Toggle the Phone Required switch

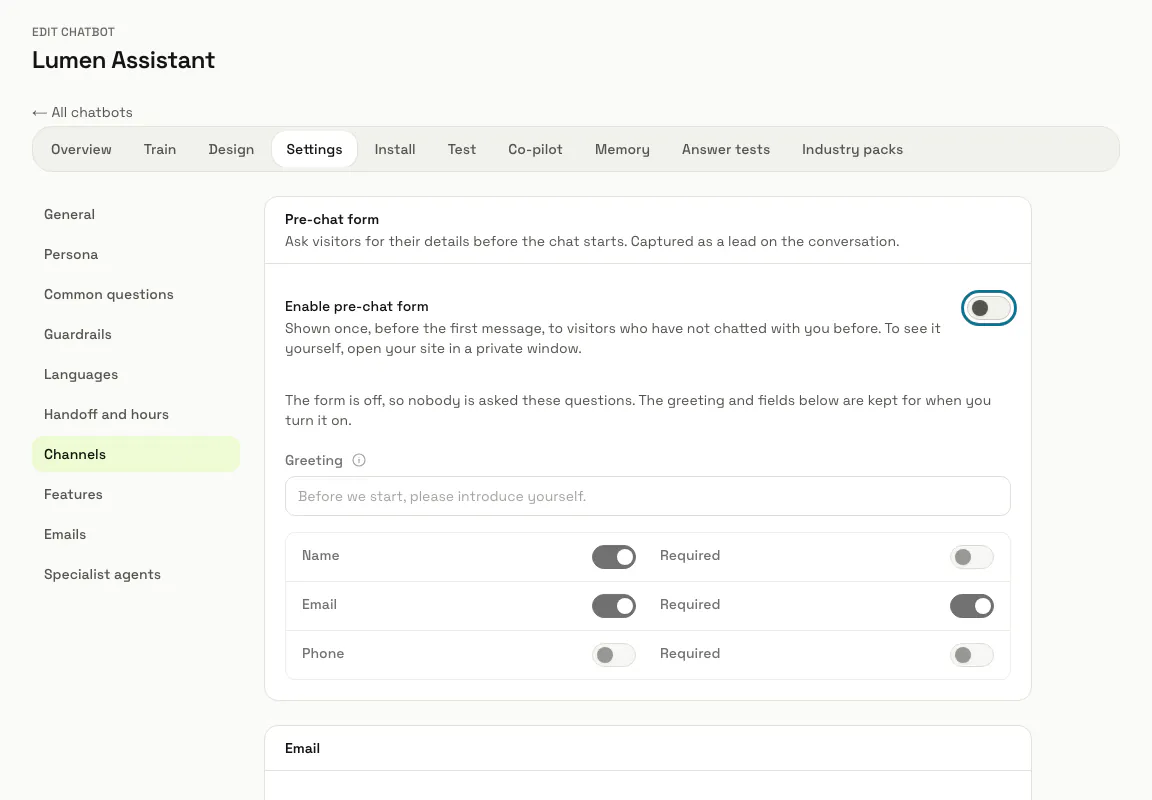click(971, 655)
